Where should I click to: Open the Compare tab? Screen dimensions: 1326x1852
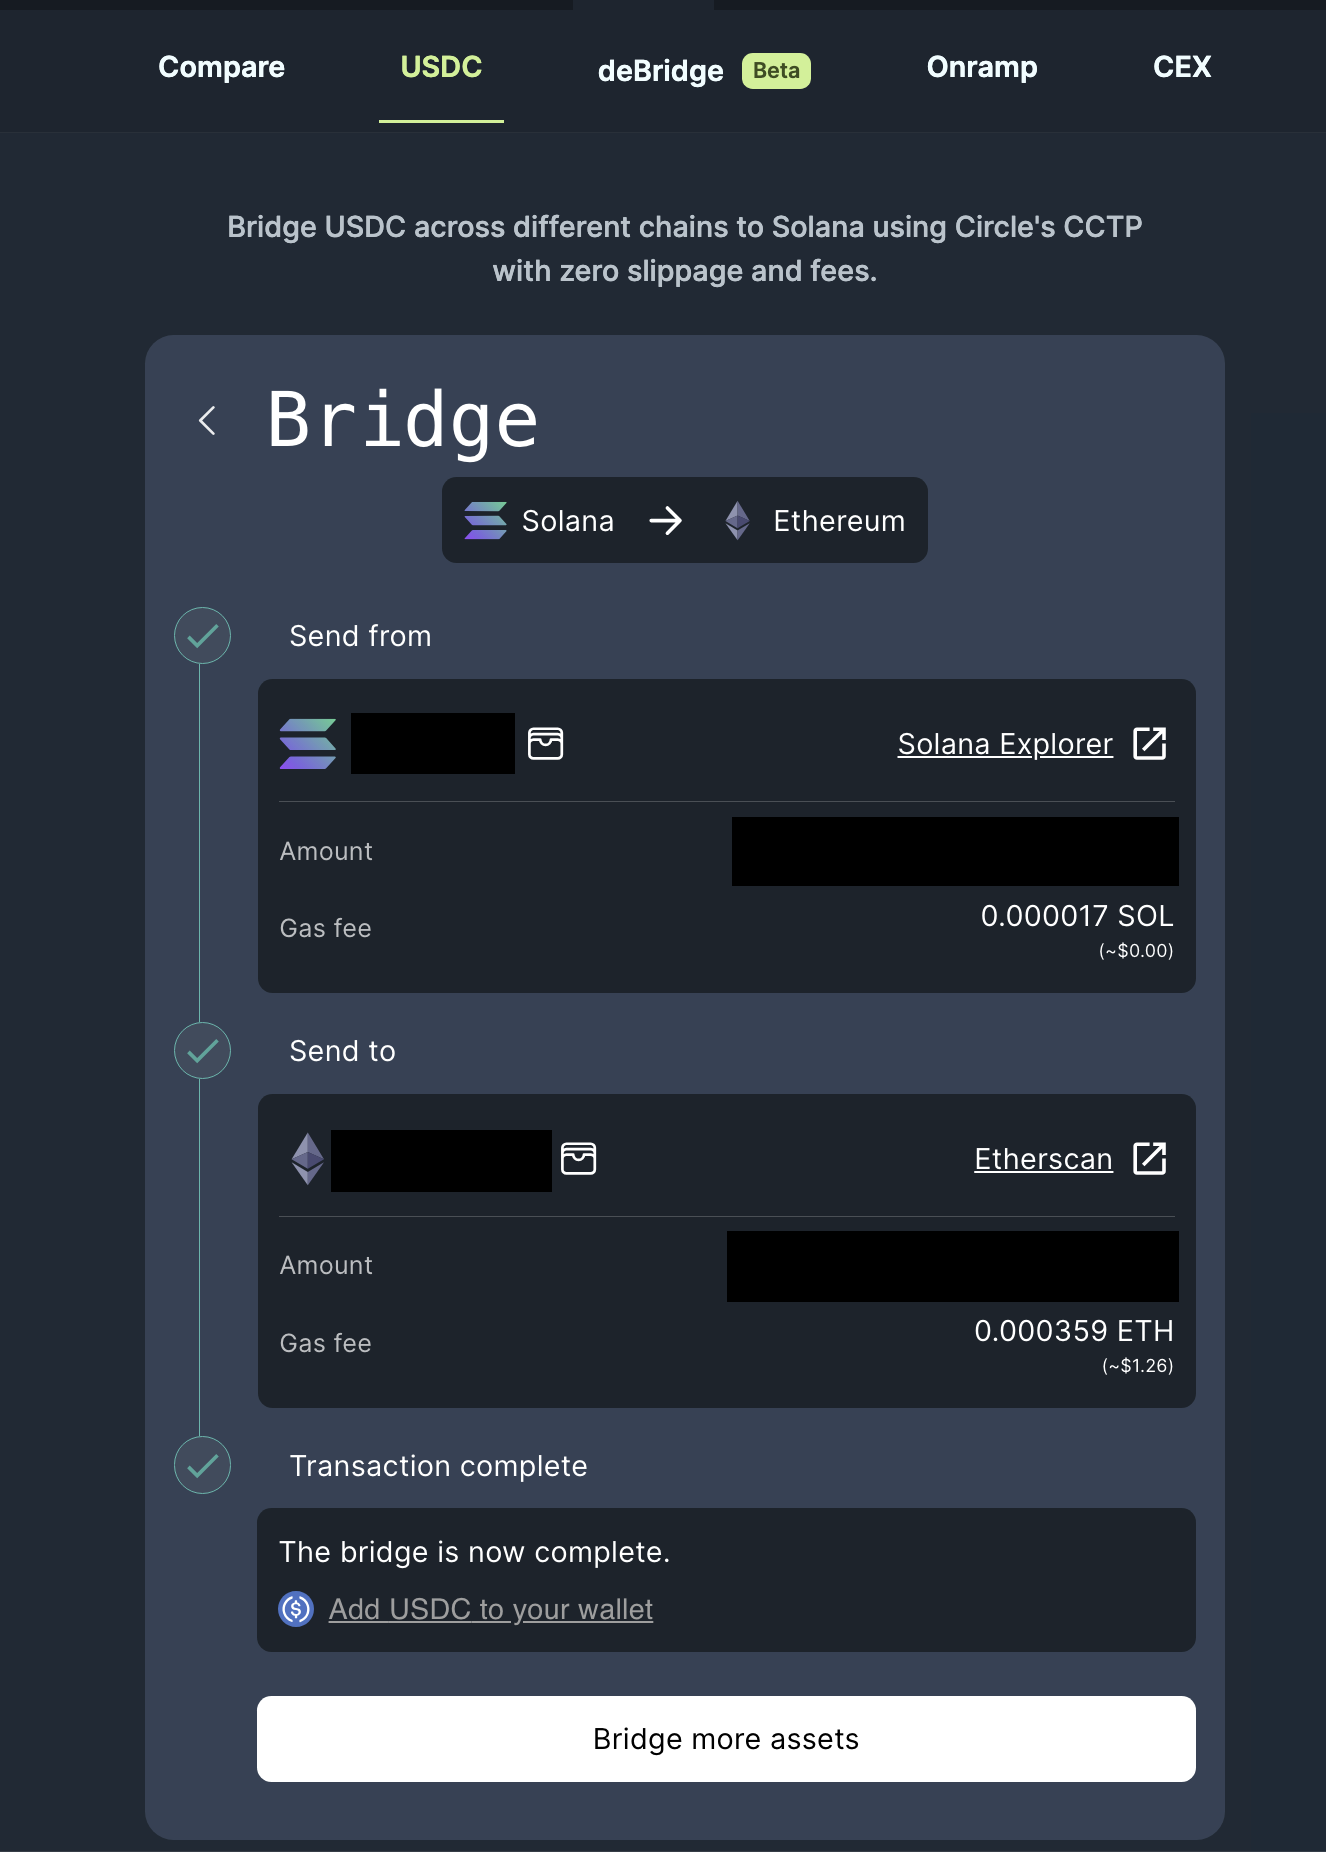[222, 67]
